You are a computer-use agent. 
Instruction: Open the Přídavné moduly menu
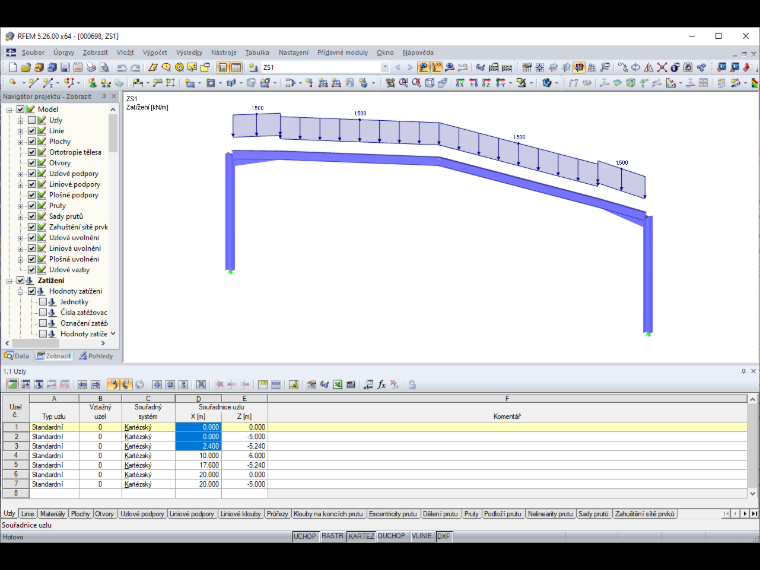point(343,52)
